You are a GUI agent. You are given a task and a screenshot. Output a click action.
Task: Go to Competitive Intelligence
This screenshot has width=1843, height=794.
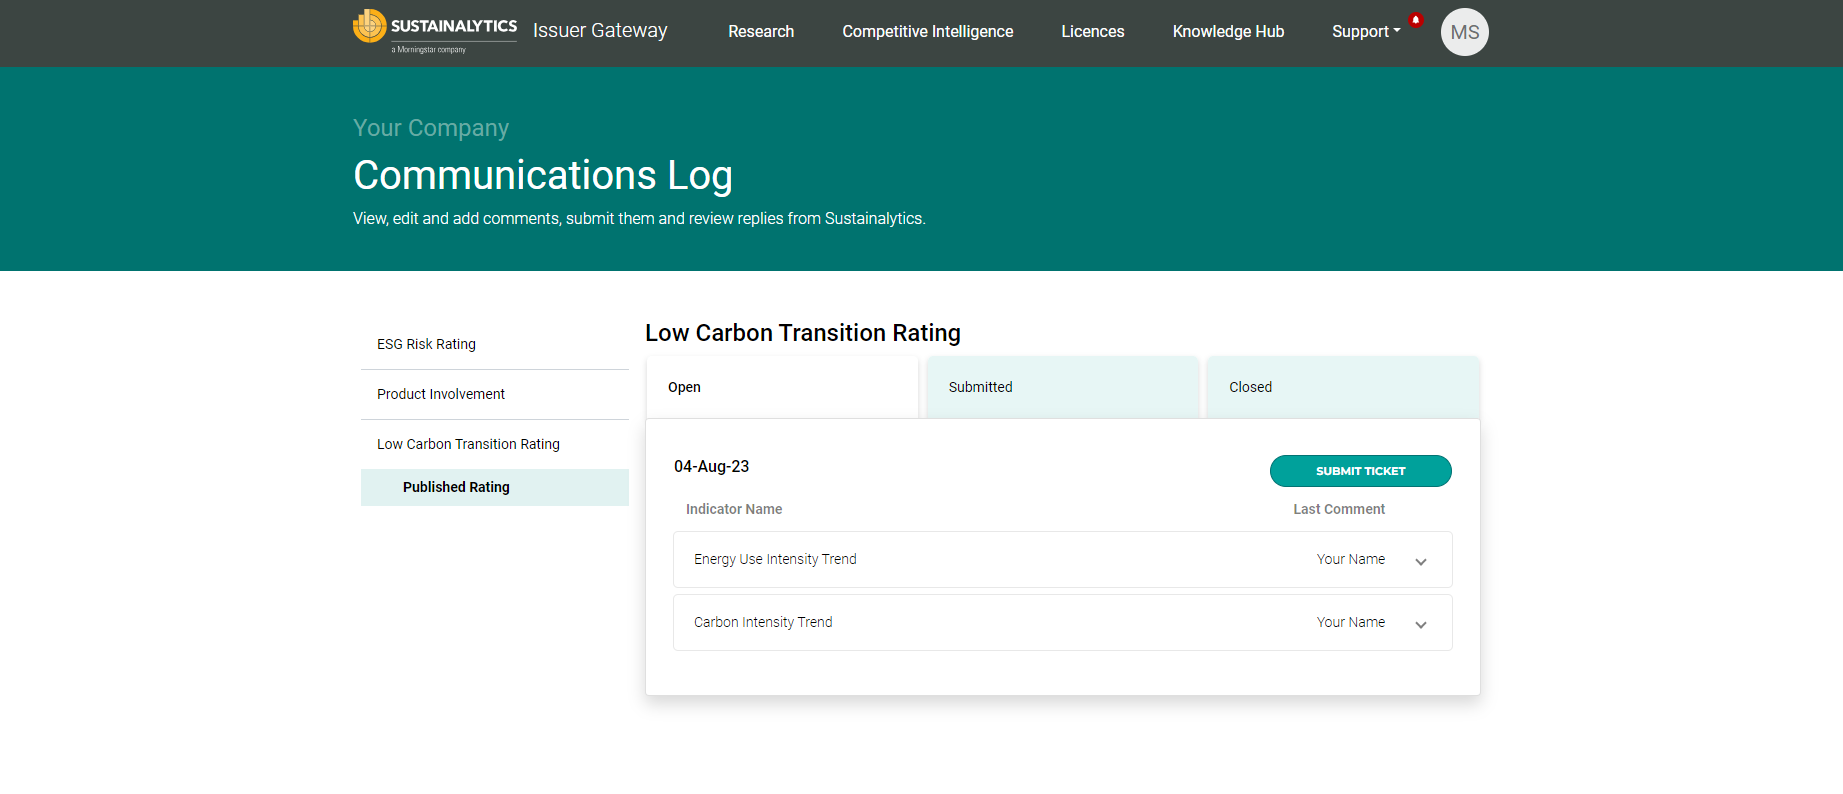pos(927,31)
